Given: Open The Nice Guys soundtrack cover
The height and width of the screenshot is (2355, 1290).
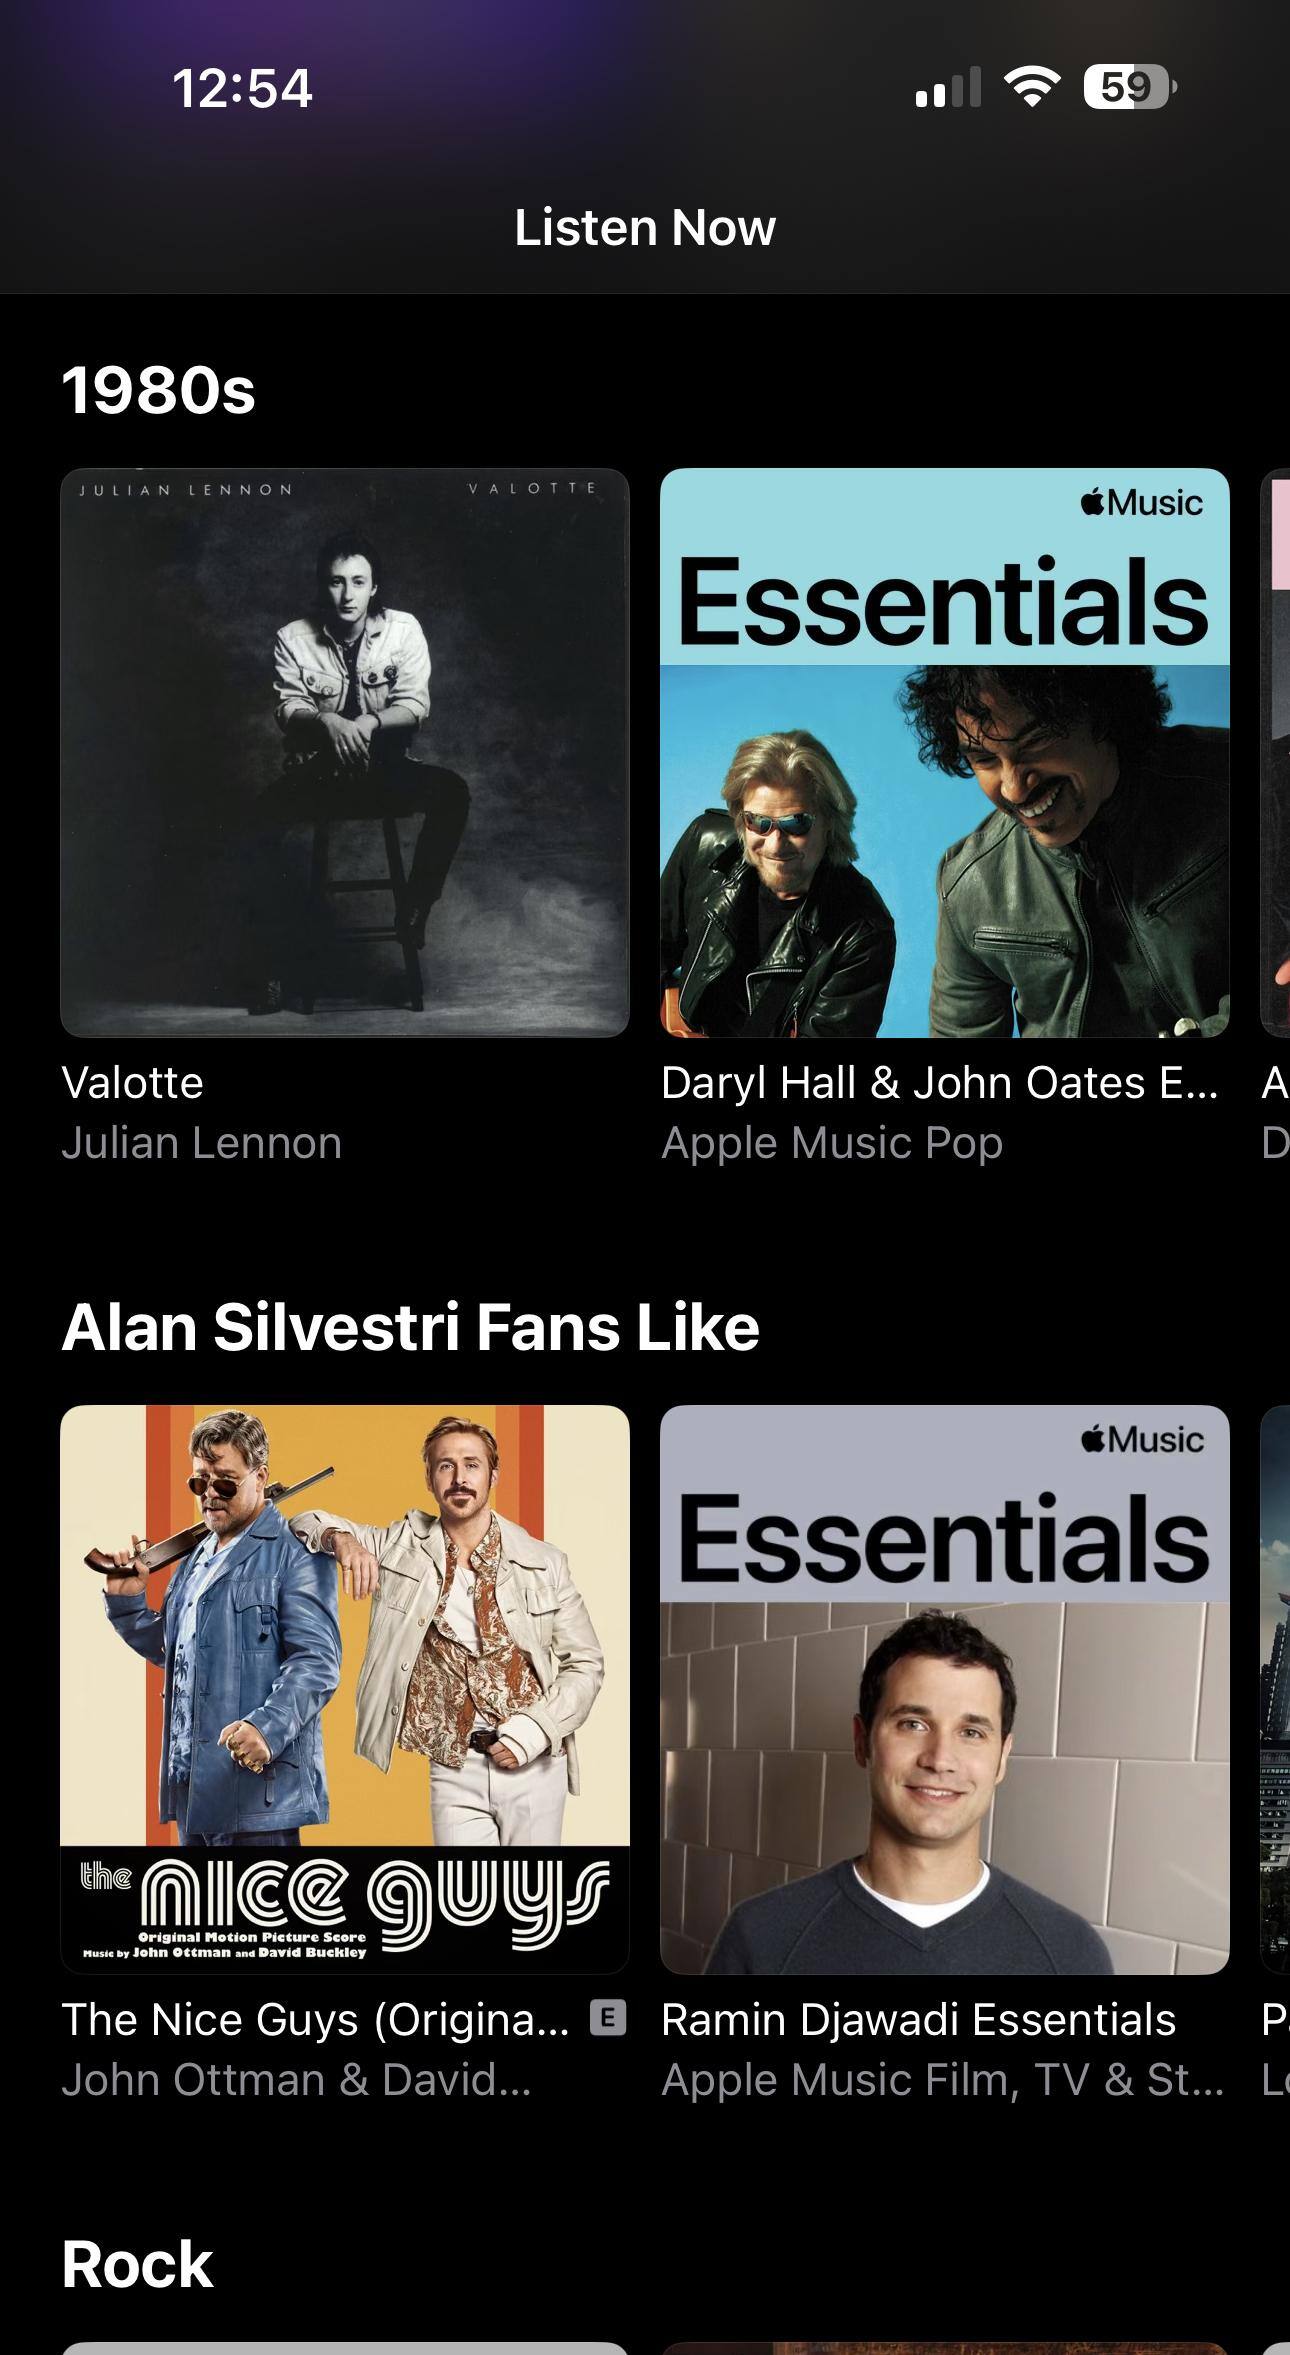Looking at the screenshot, I should [345, 1689].
